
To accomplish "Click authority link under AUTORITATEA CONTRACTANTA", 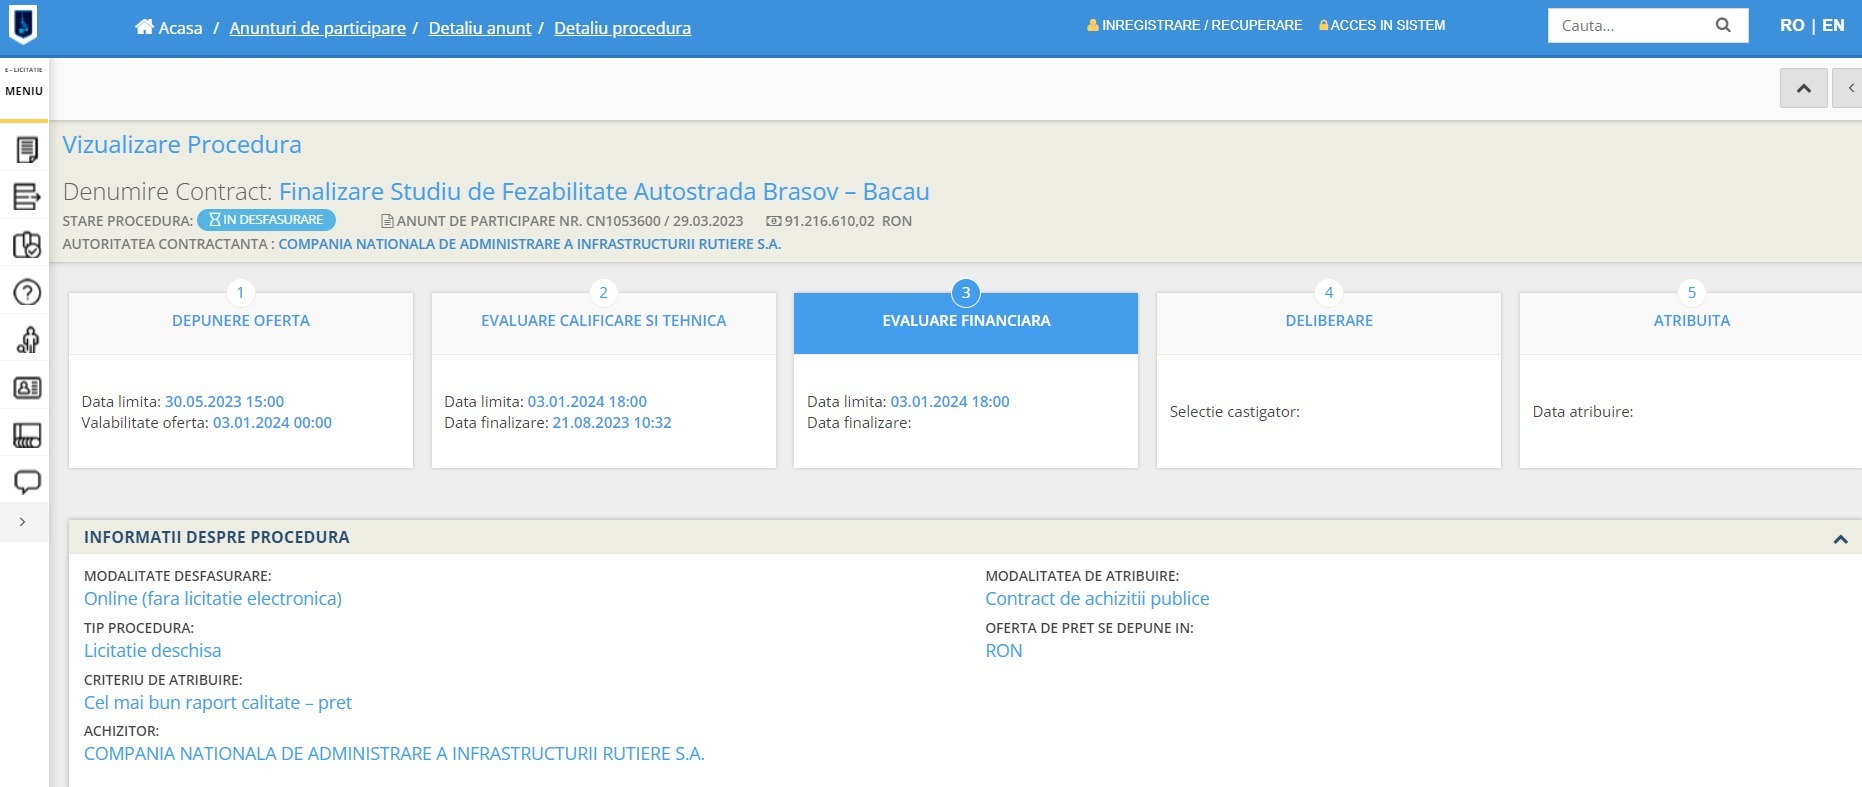I will (530, 244).
